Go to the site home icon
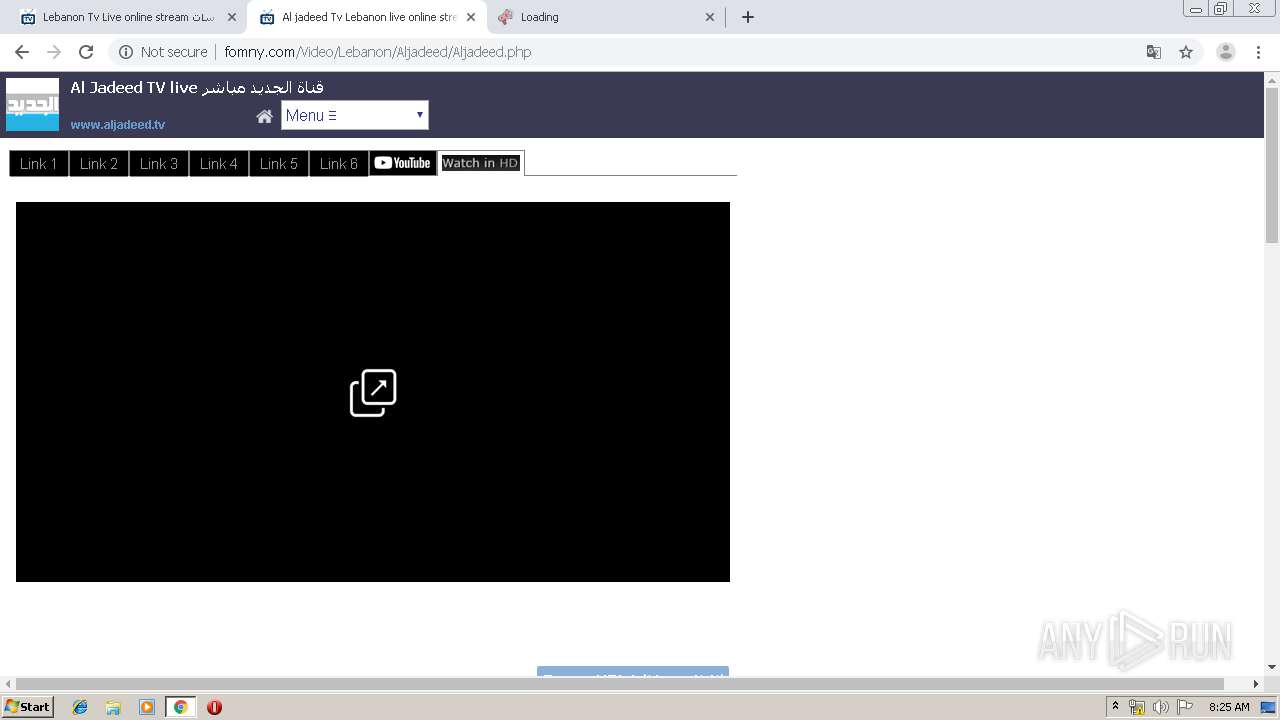Image resolution: width=1280 pixels, height=720 pixels. [264, 116]
